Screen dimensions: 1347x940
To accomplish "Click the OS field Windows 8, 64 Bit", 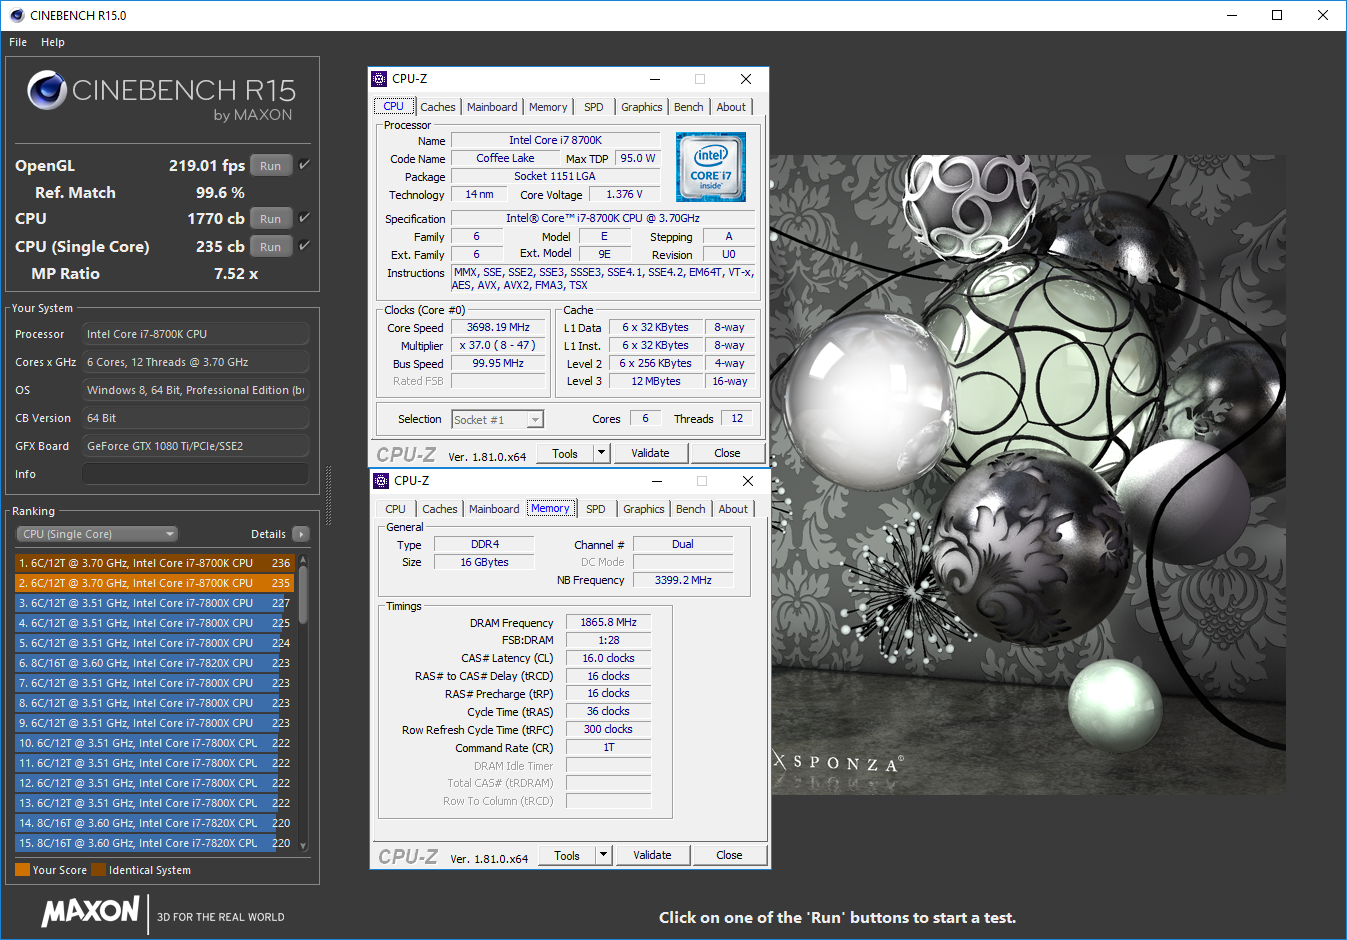I will tap(196, 390).
